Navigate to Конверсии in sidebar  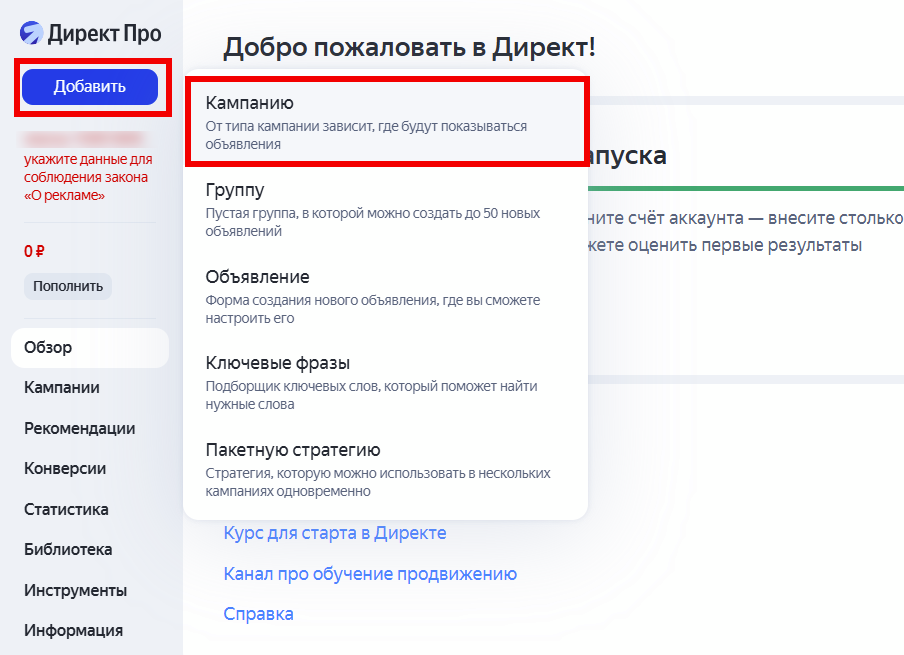tap(65, 468)
